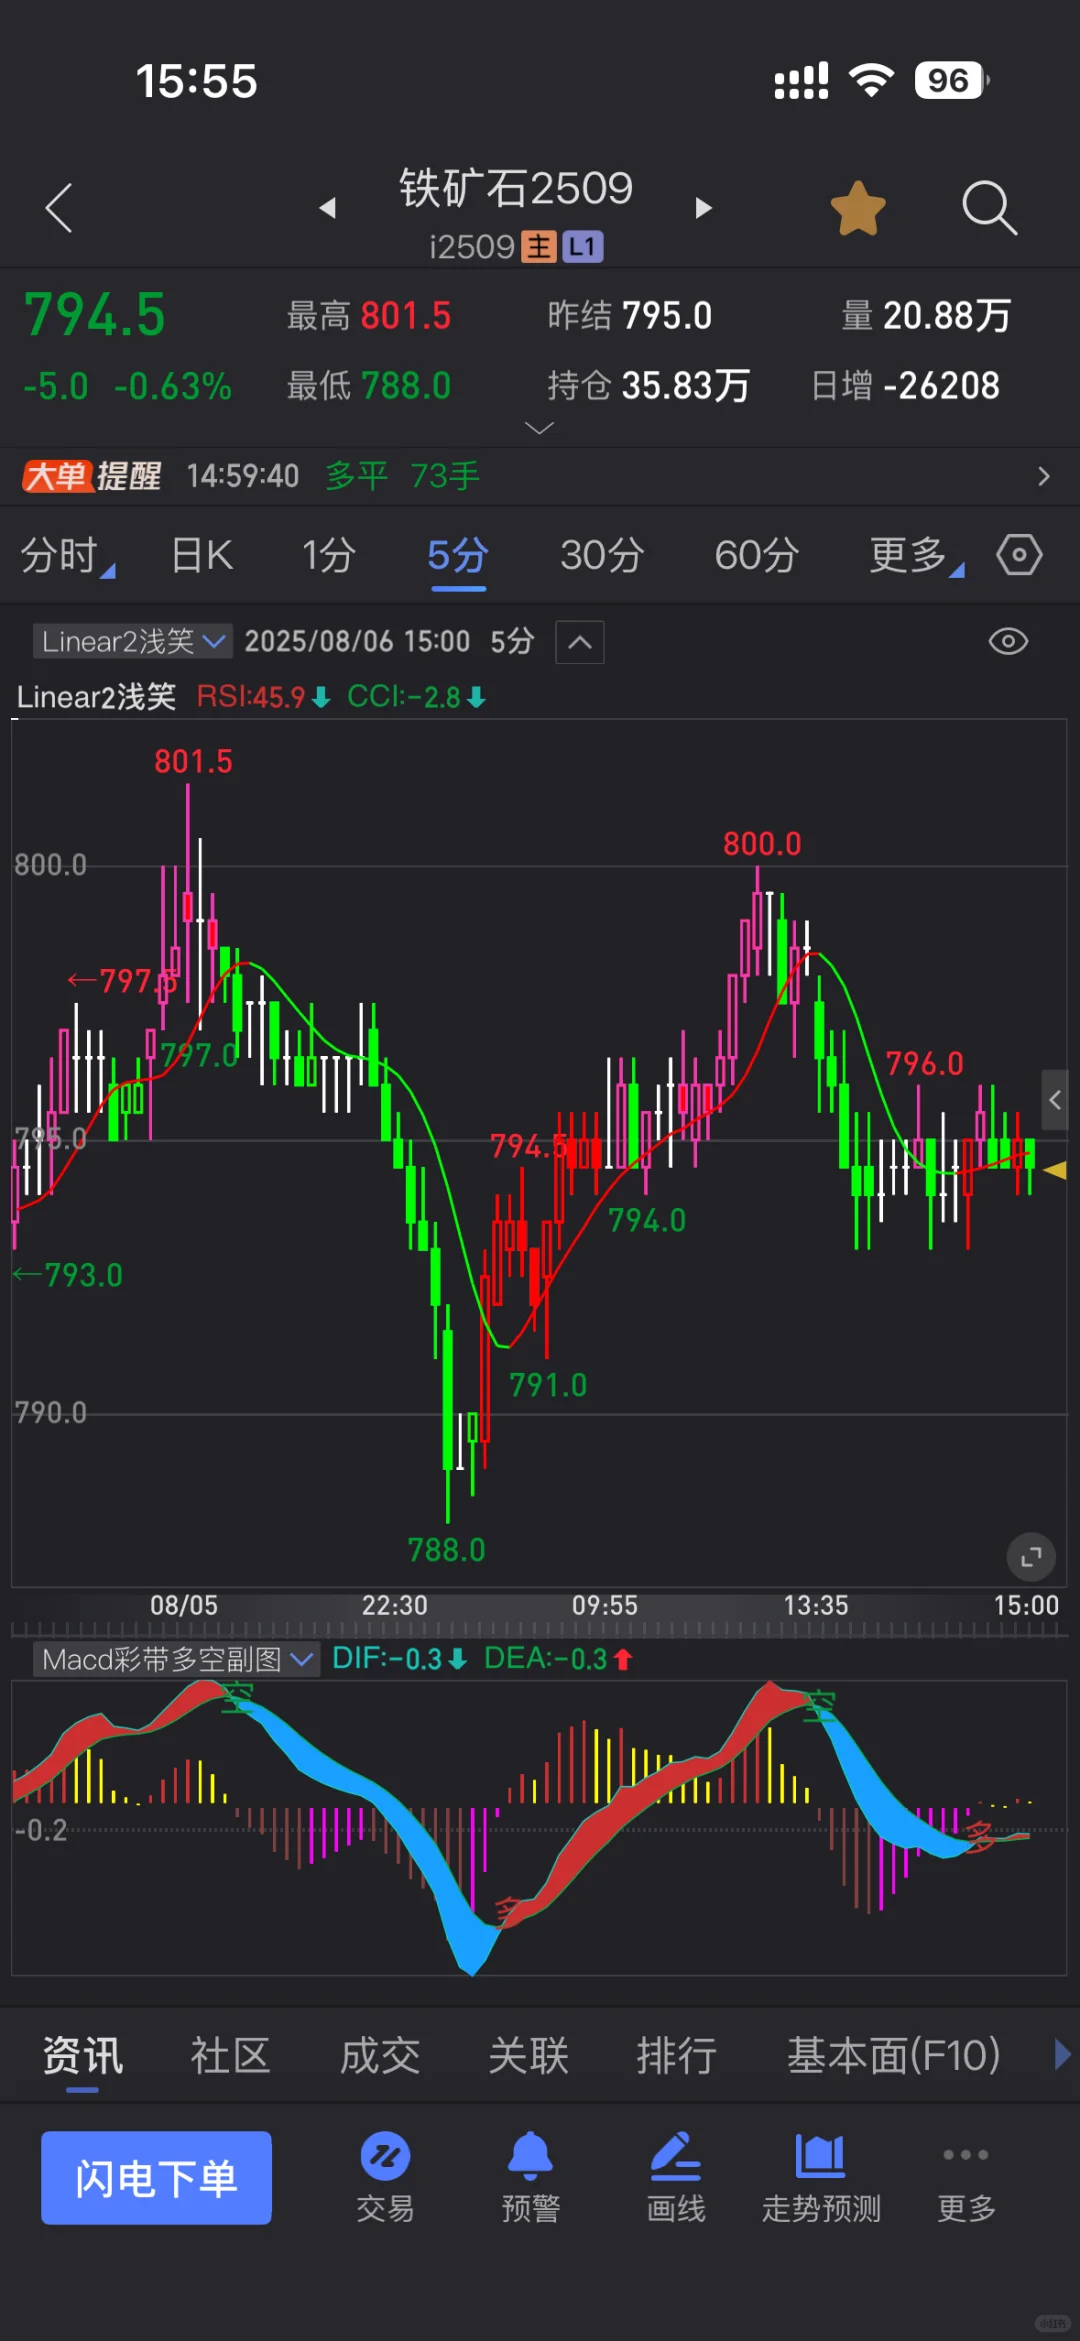Open chart settings hexagon icon

tap(1019, 555)
